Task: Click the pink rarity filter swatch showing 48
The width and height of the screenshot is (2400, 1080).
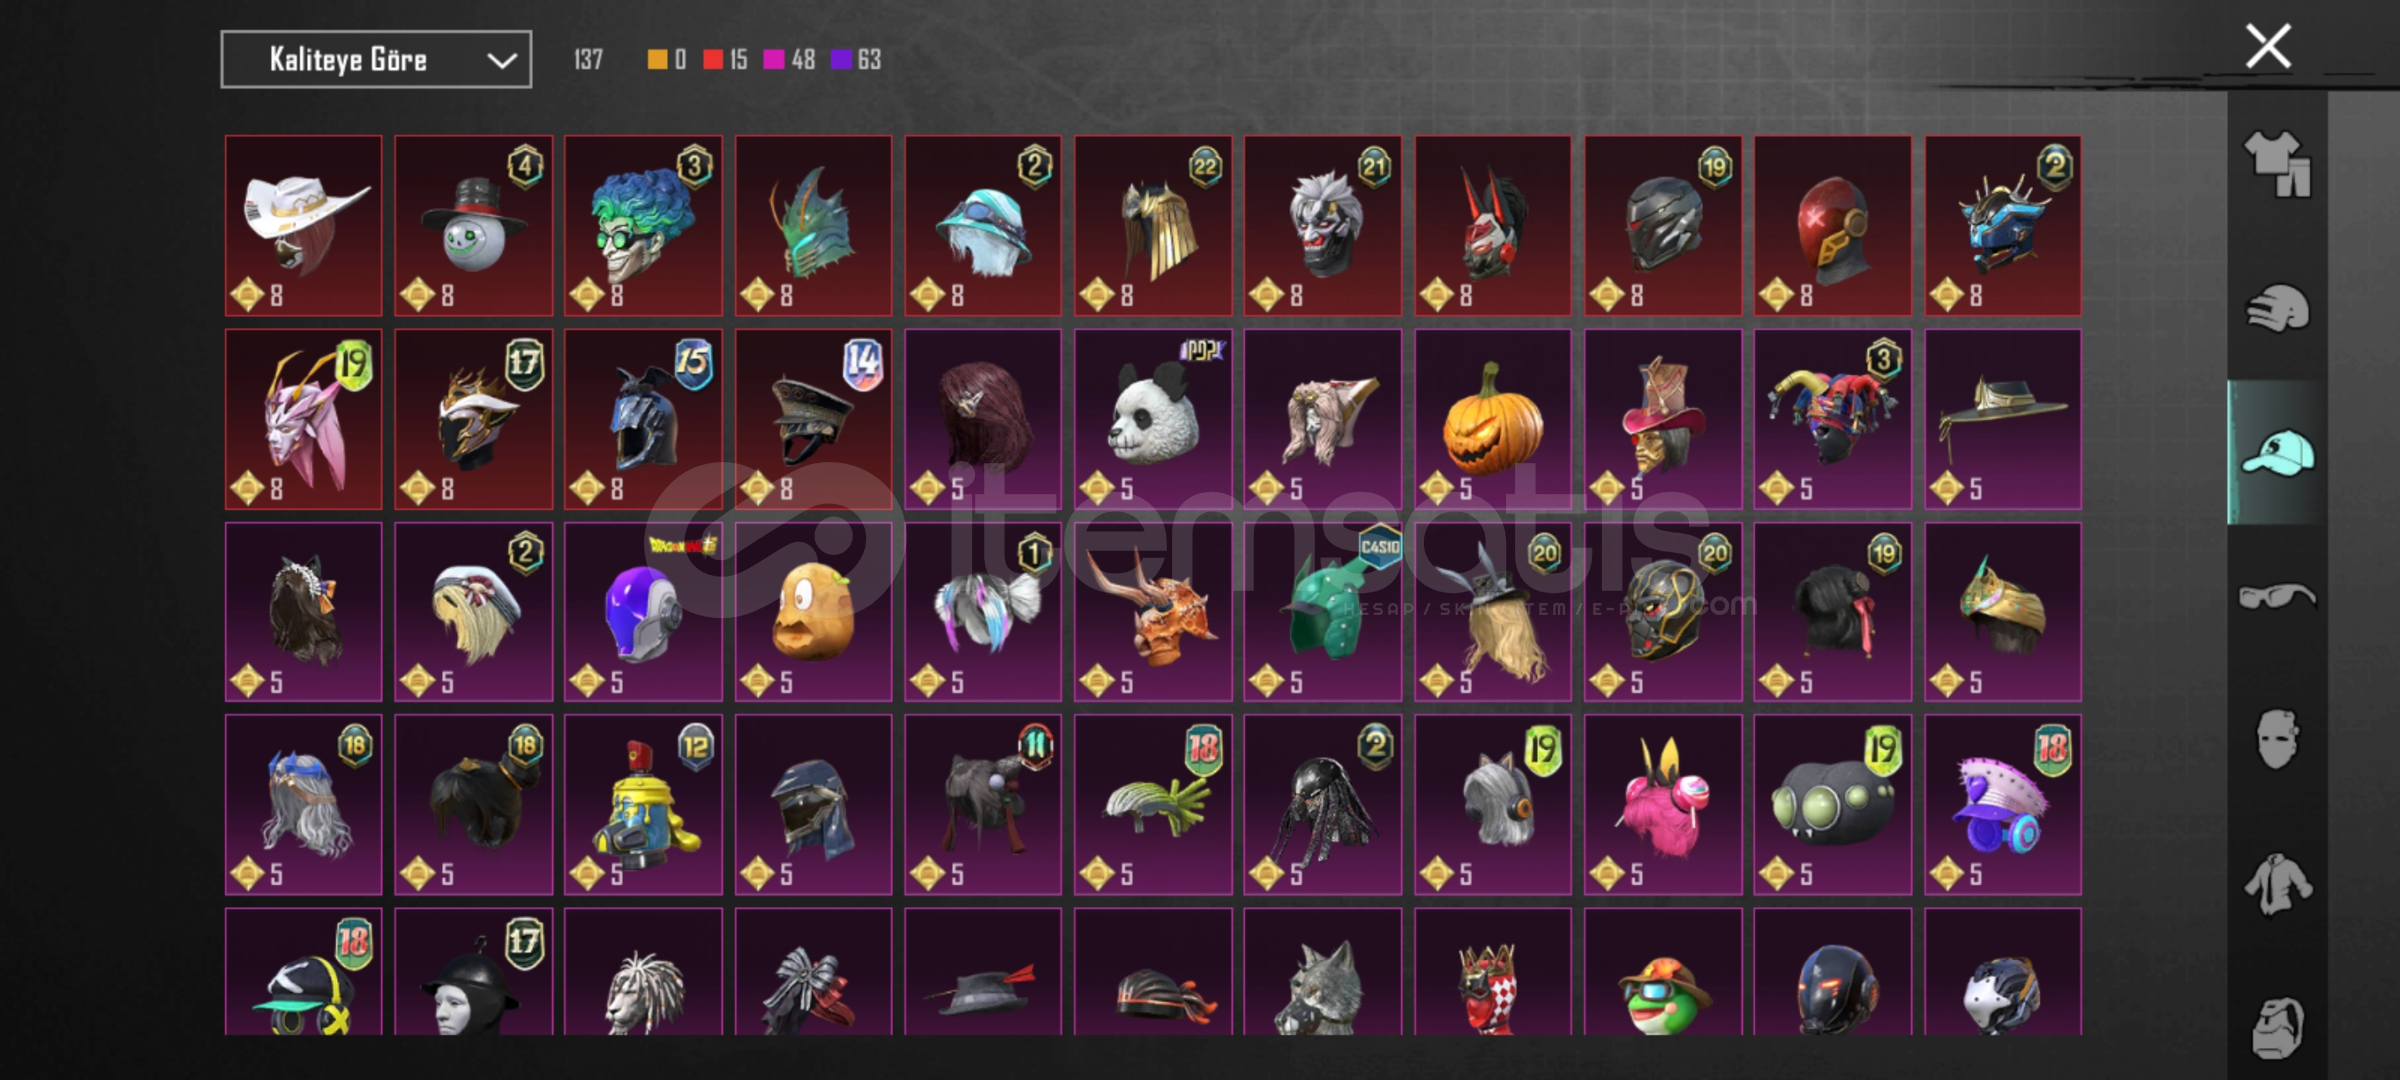Action: click(x=774, y=60)
